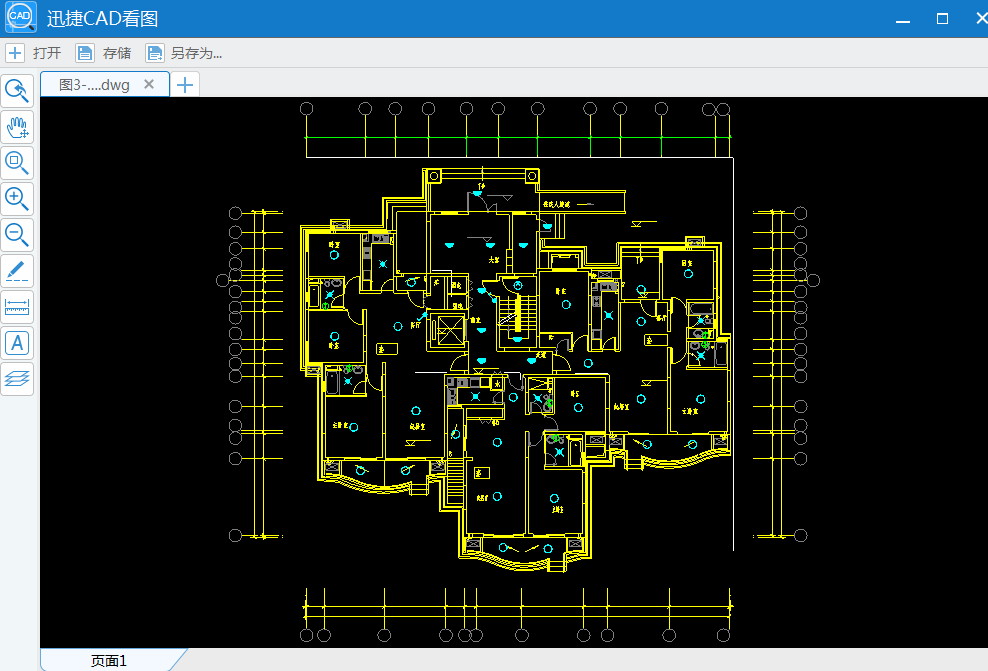Click the 存储 (Save) button
988x671 pixels.
point(105,53)
